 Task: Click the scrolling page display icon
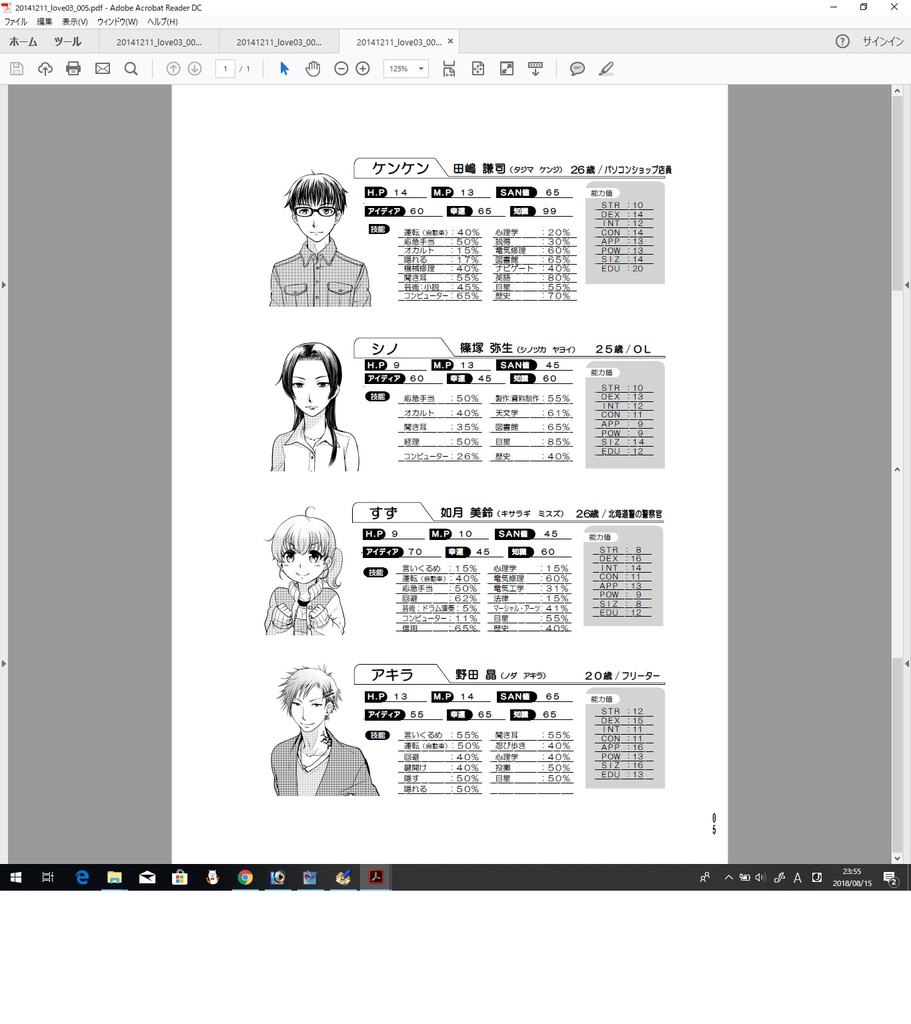(449, 69)
